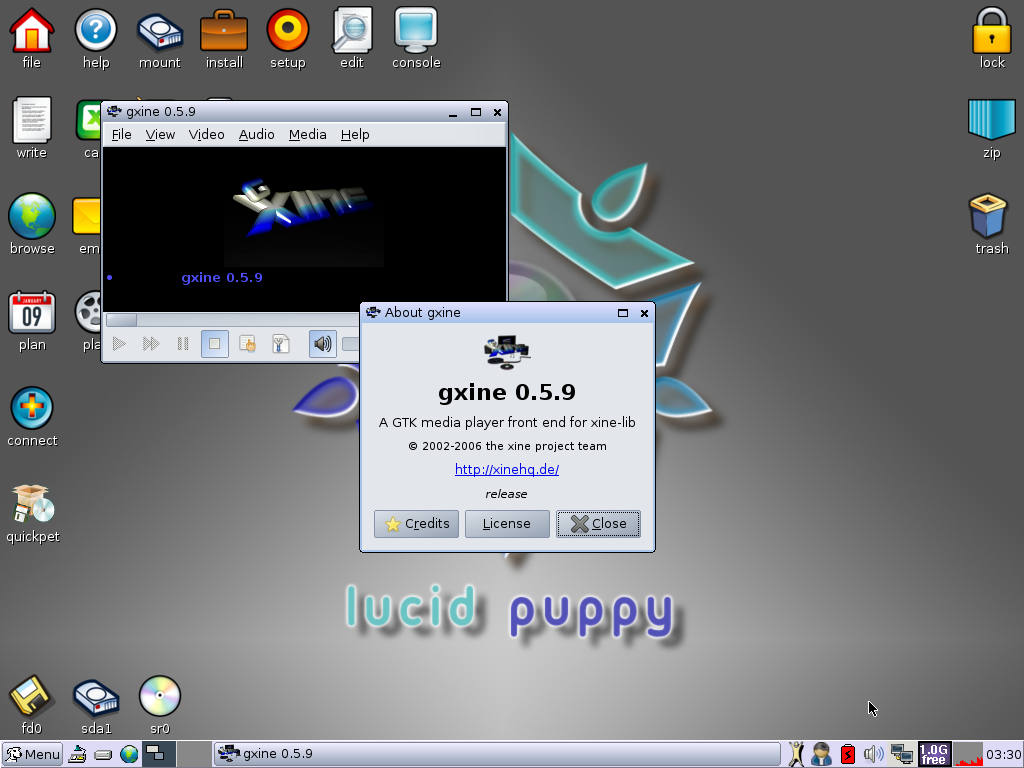Click the 1.0G free storage tray indicator
This screenshot has width=1024, height=768.
[934, 754]
